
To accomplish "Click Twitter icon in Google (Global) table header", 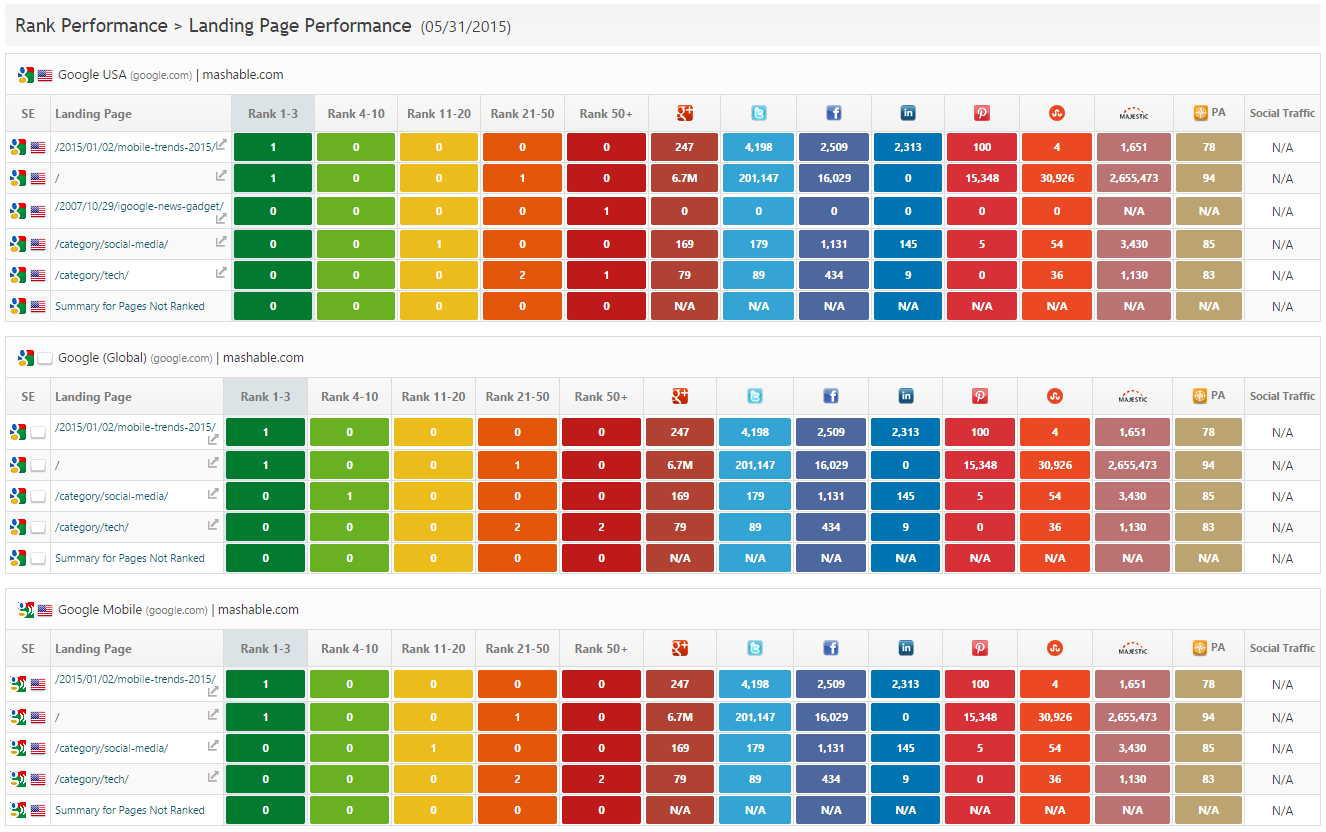I will tap(755, 396).
